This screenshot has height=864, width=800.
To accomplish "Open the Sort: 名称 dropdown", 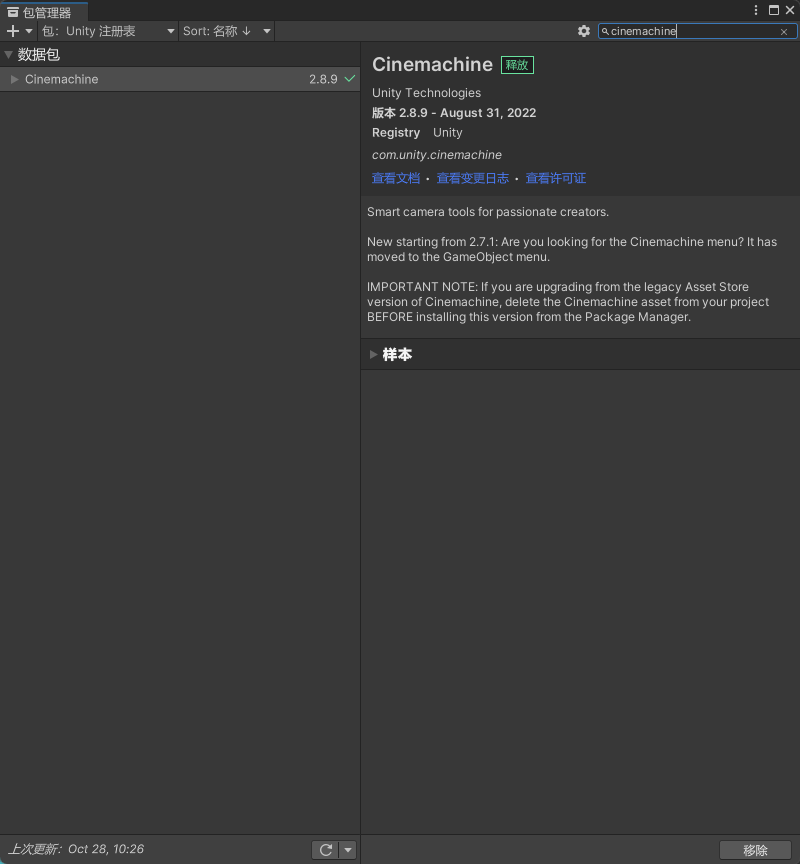I will (227, 31).
